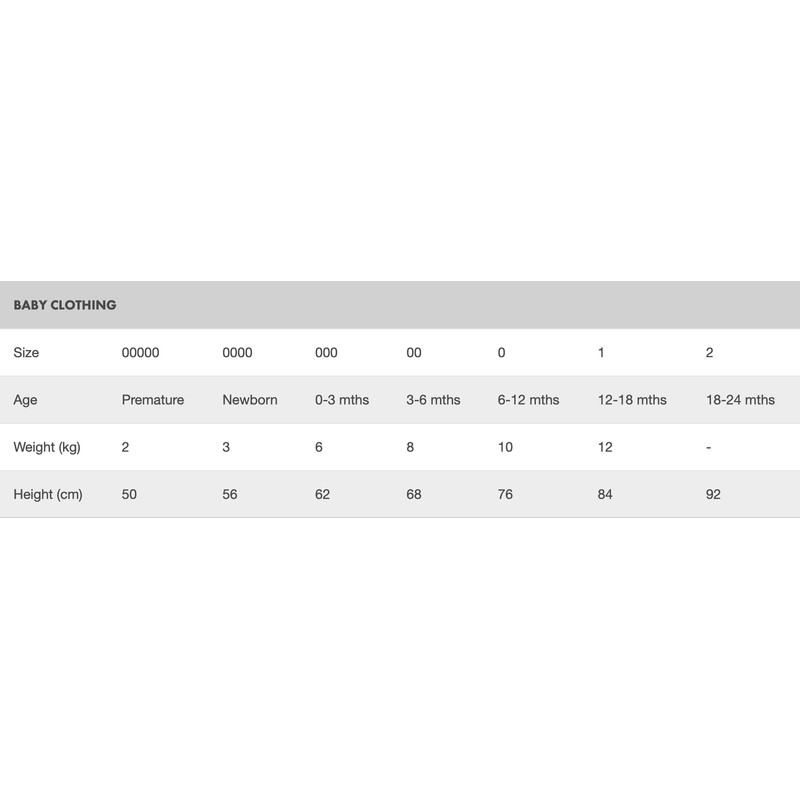The image size is (800, 800).
Task: Select the 10 kg weight value
Action: pos(505,447)
